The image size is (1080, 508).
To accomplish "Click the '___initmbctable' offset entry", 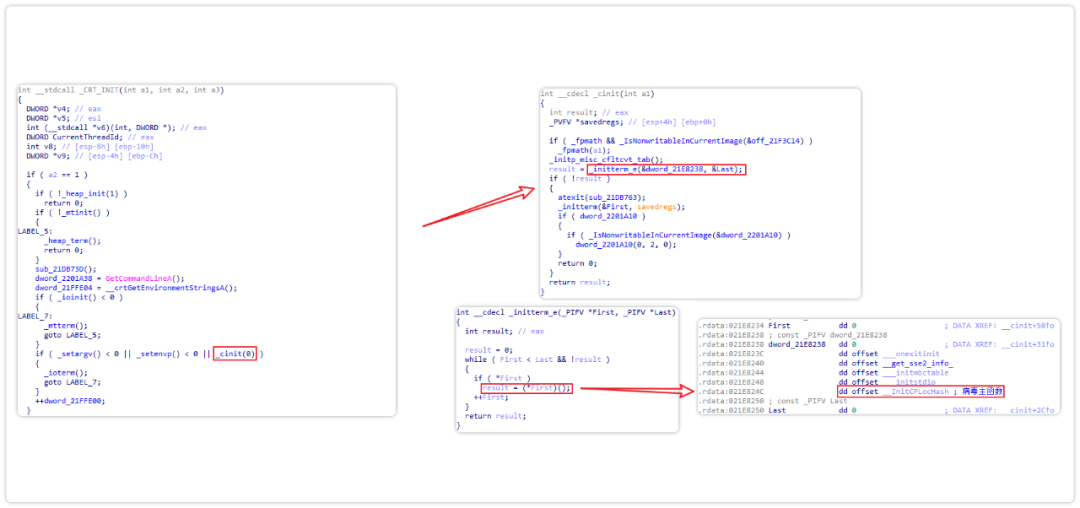I will (917, 372).
